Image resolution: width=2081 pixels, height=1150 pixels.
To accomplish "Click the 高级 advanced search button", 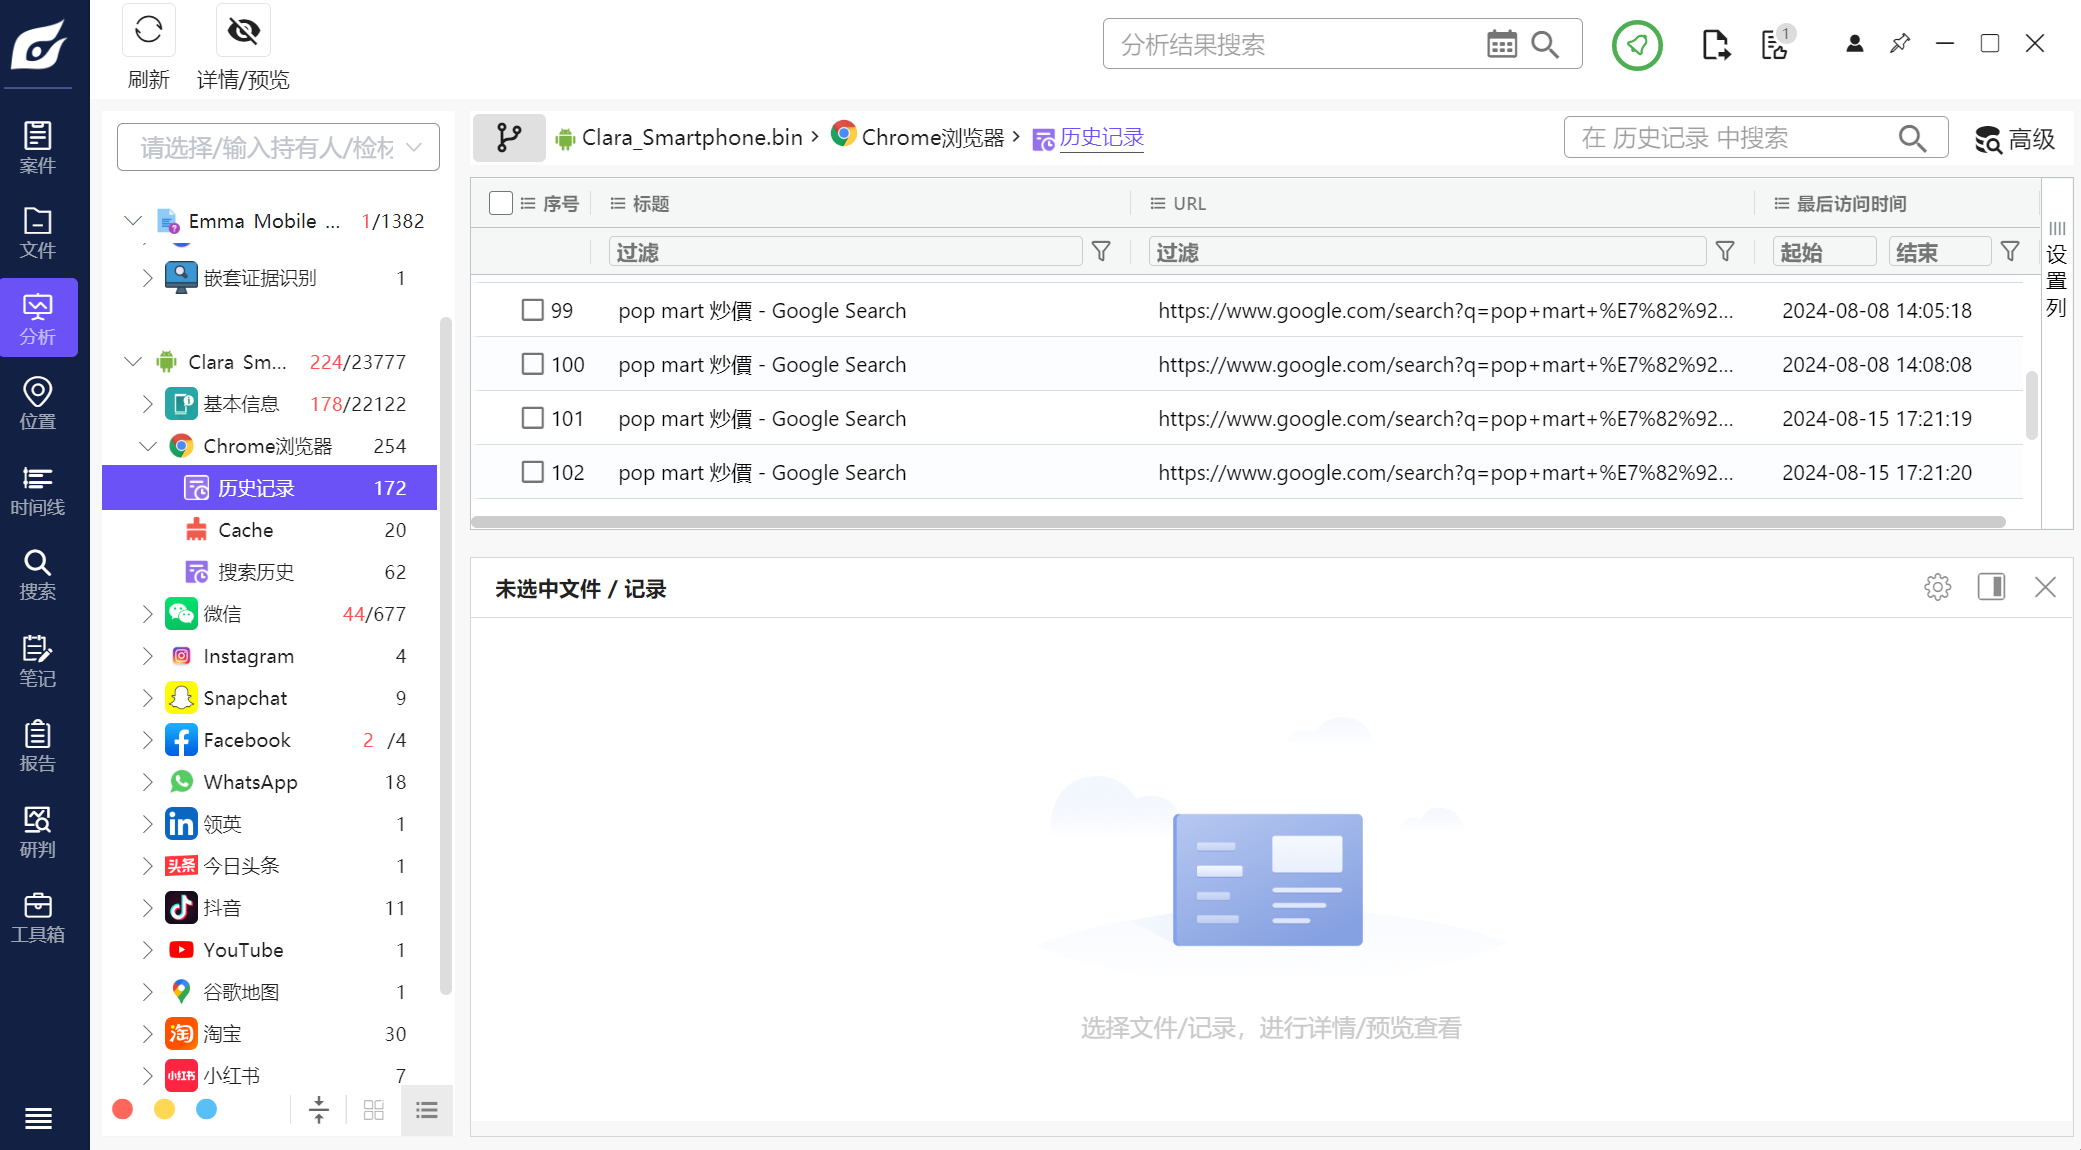I will 2014,139.
